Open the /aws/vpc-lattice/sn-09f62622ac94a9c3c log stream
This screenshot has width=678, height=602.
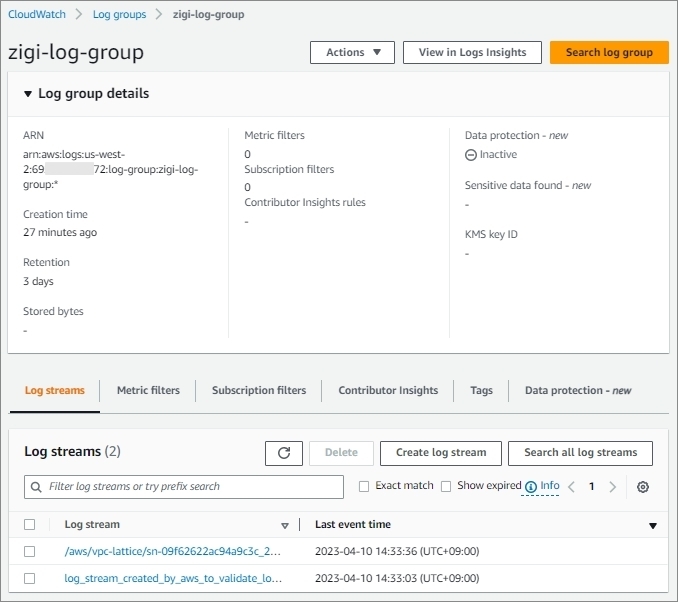pyautogui.click(x=173, y=551)
